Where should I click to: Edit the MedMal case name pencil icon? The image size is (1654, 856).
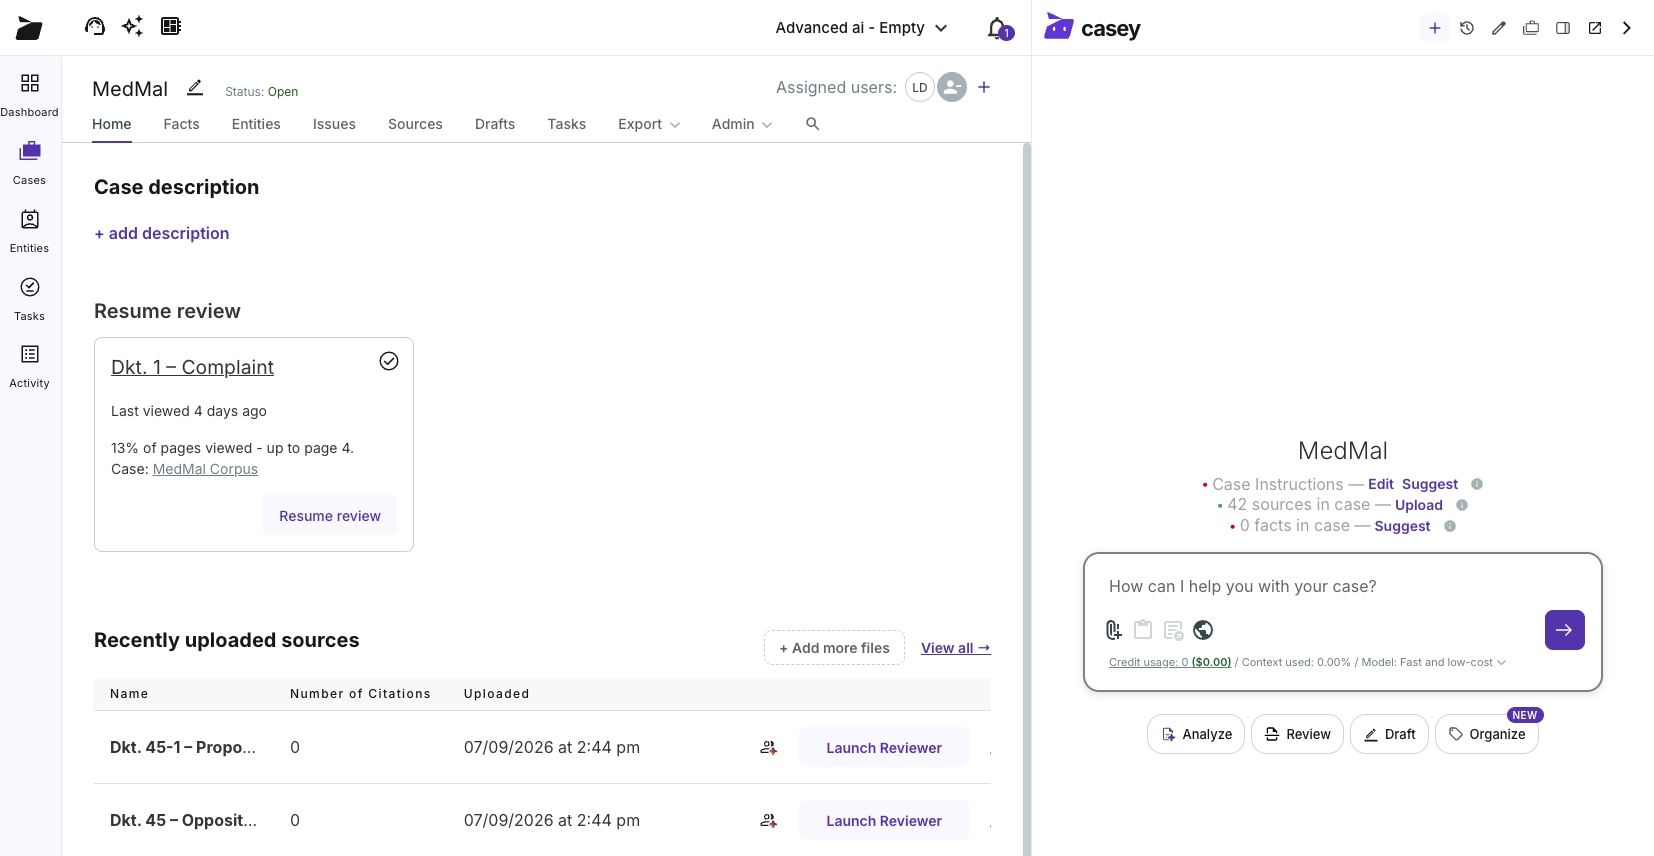195,88
